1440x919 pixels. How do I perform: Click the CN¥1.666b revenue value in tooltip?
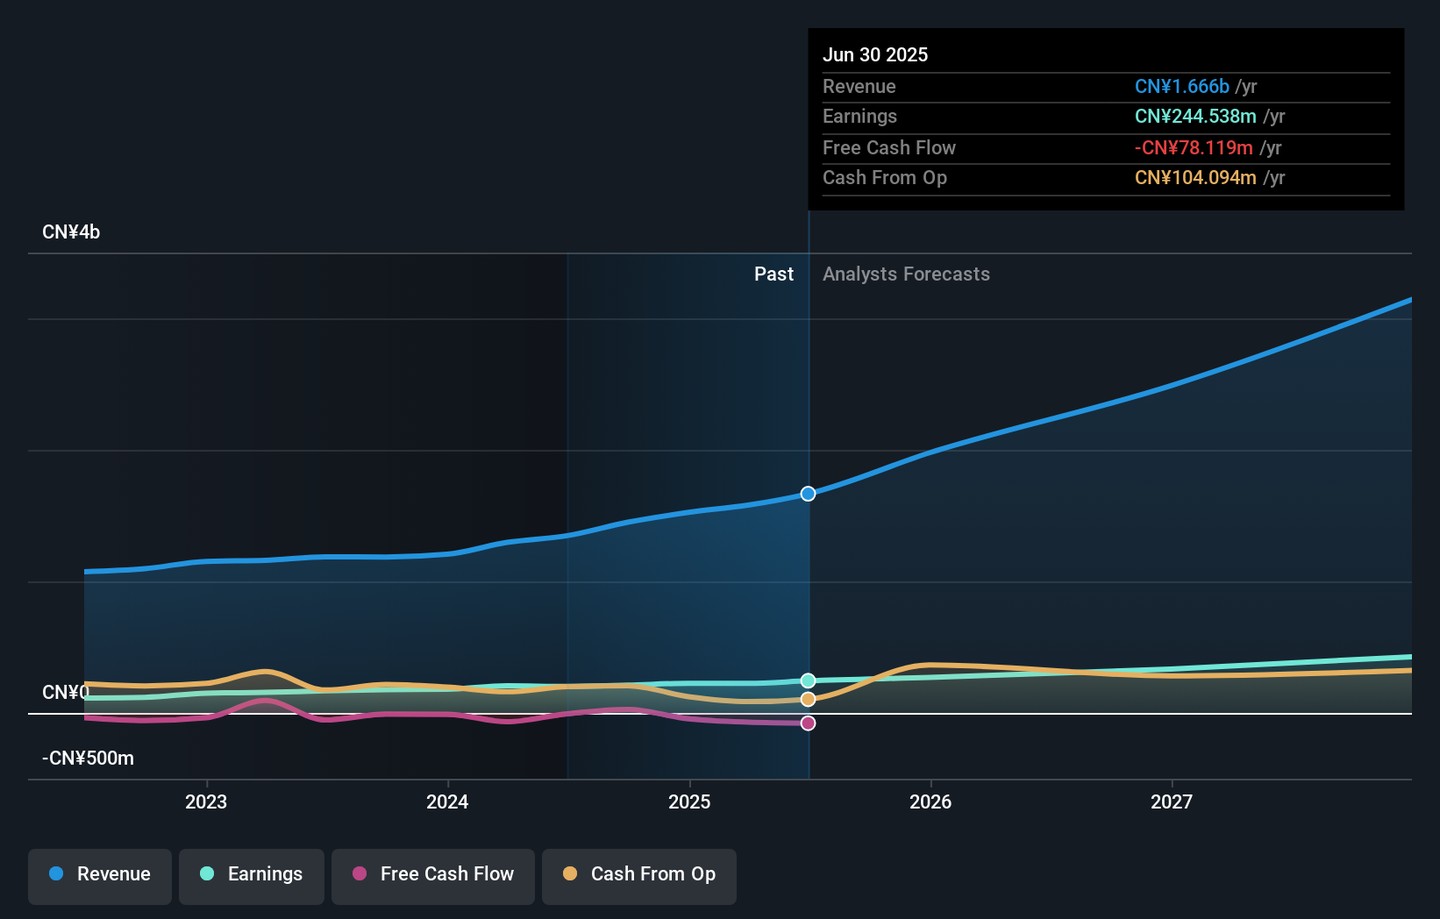click(1181, 87)
